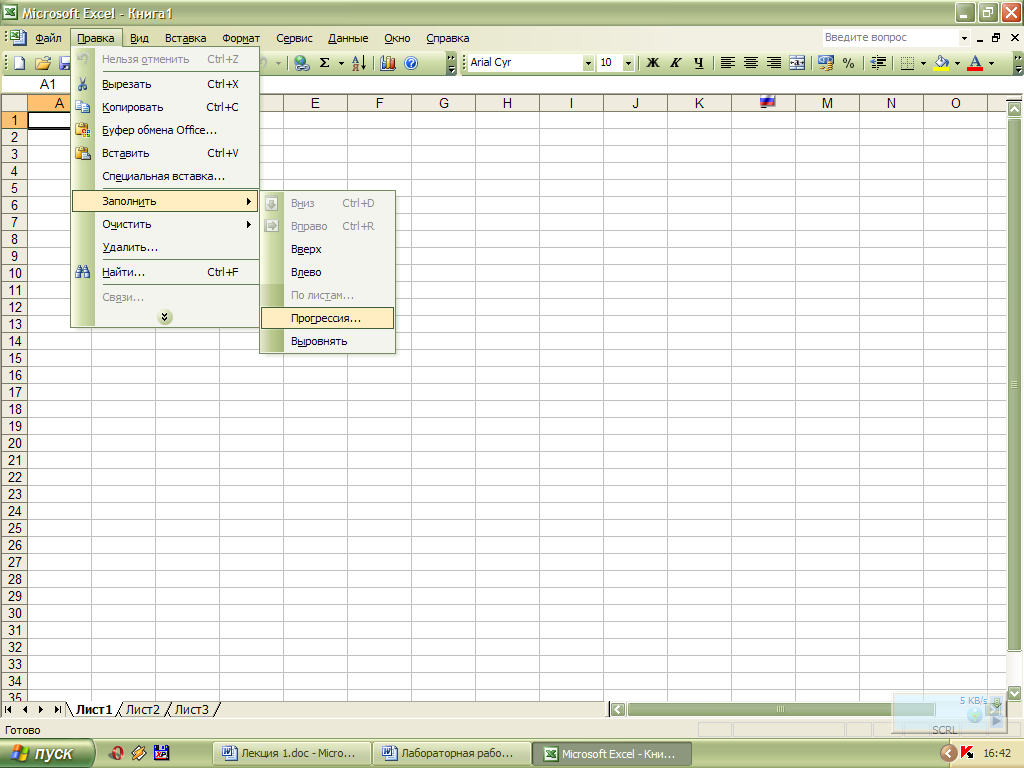Screen dimensions: 1024x768
Task: Open Fill Color dropdown arrow
Action: 957,63
